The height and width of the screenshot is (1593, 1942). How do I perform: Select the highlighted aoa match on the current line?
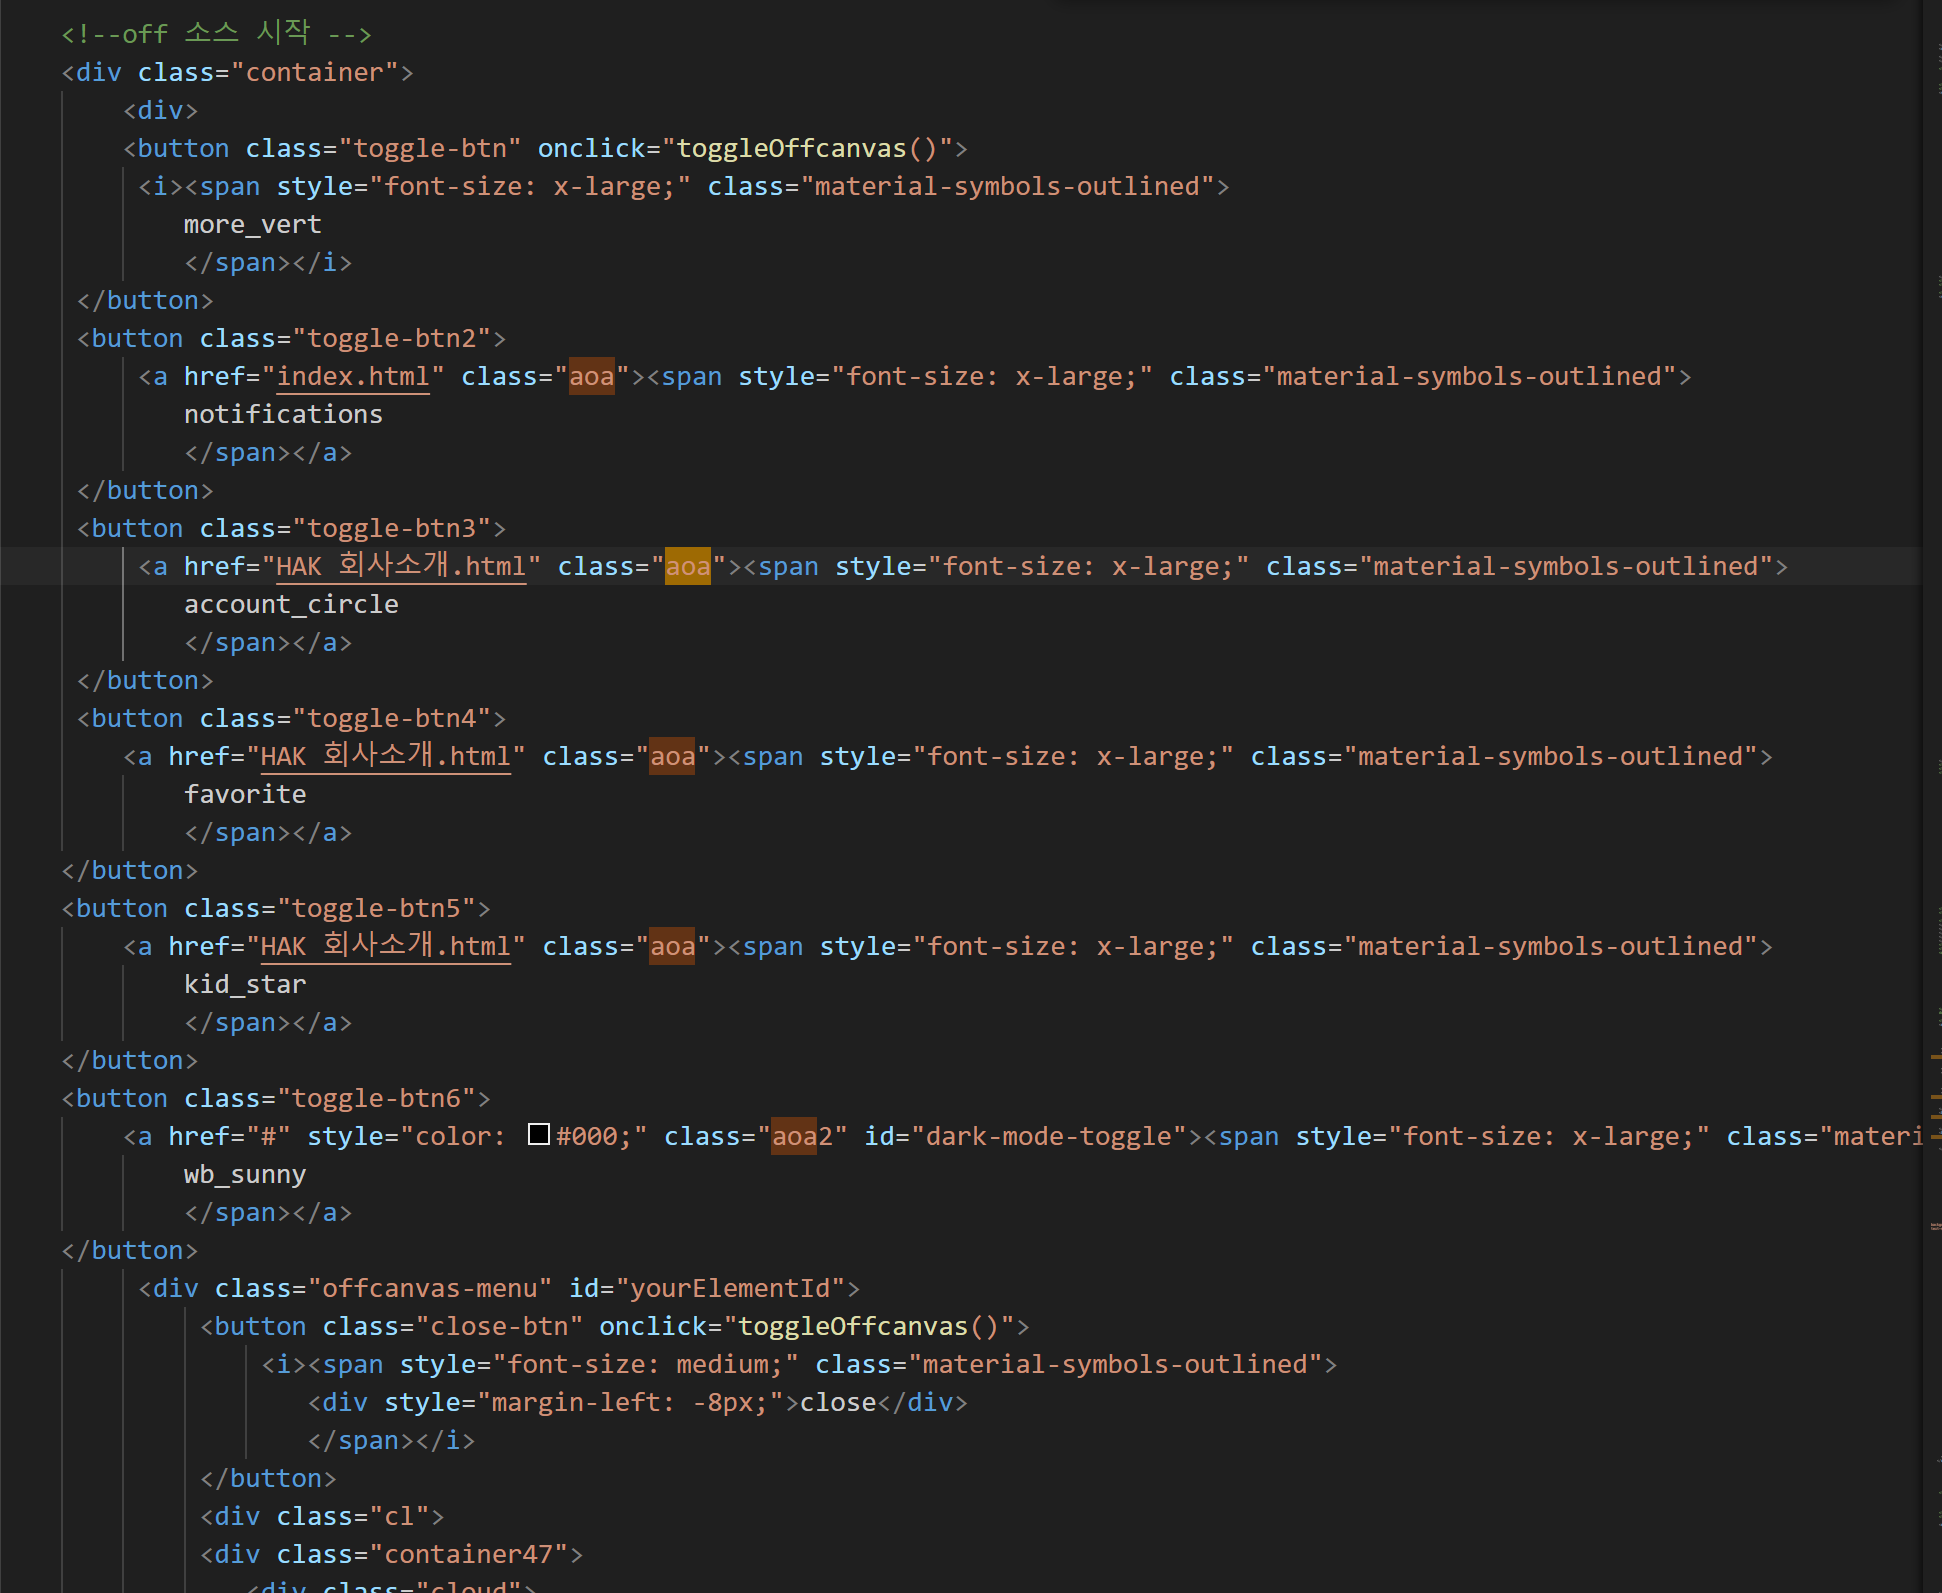687,566
